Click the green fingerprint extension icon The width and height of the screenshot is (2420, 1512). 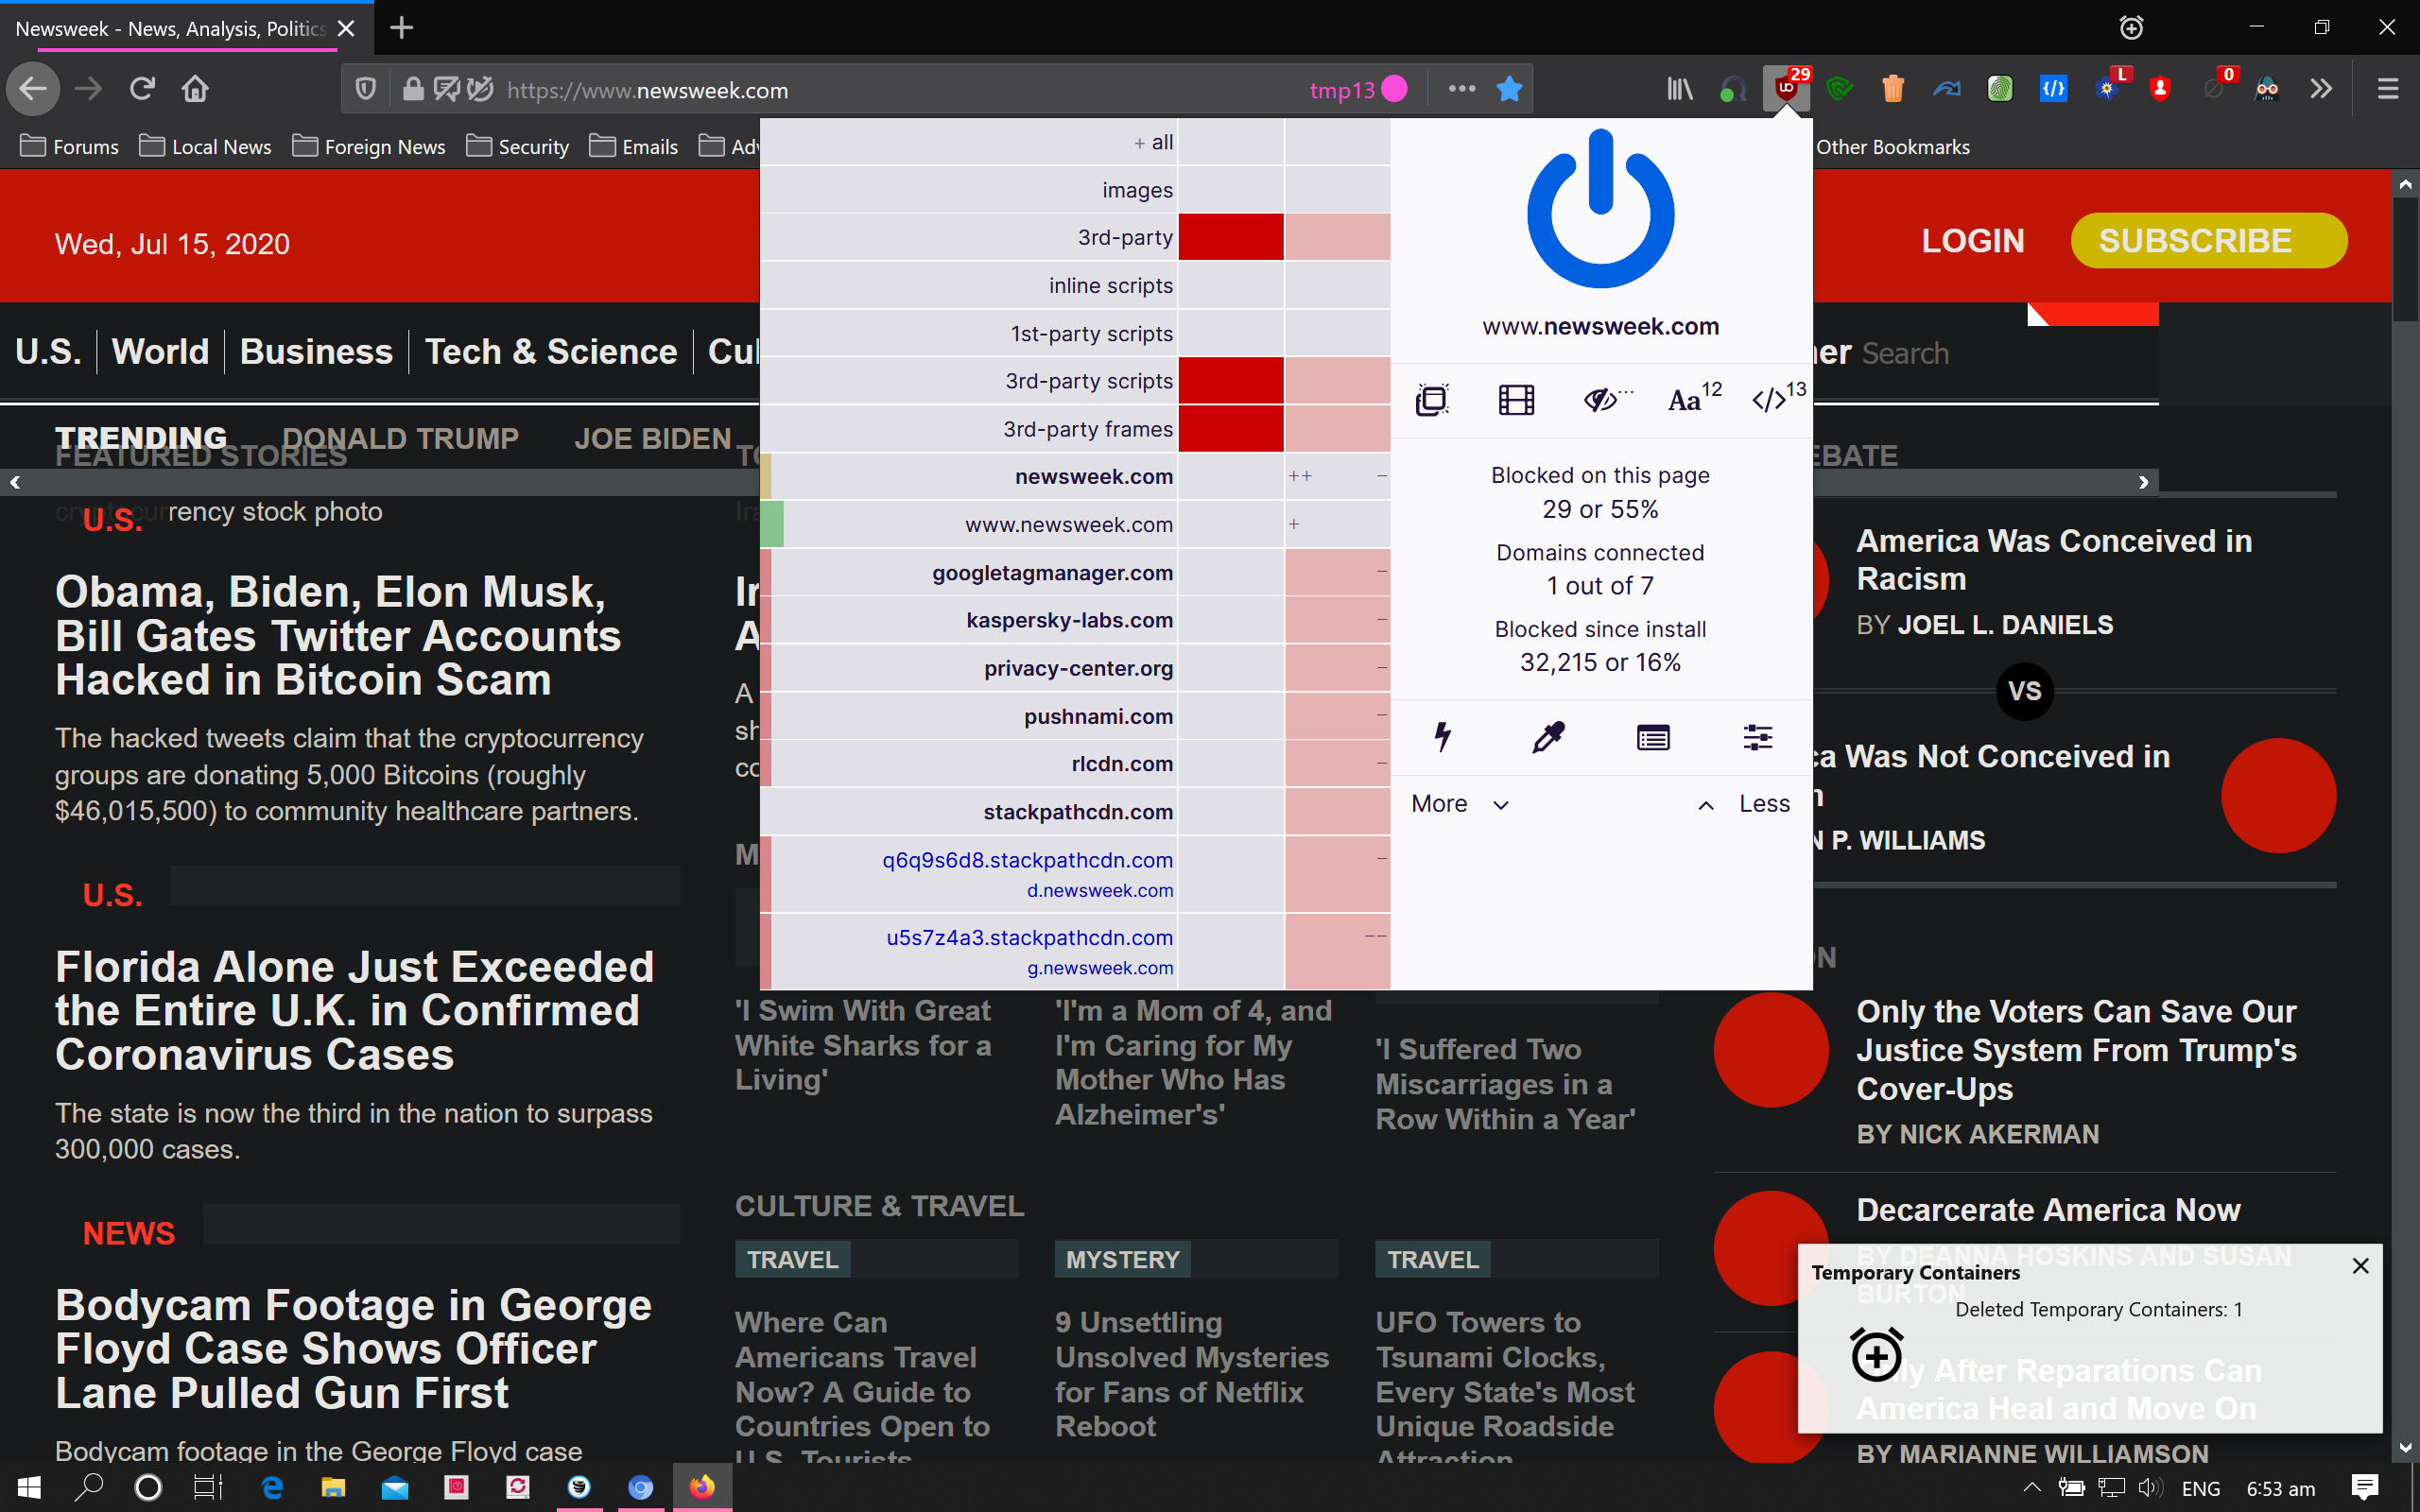coord(2000,89)
